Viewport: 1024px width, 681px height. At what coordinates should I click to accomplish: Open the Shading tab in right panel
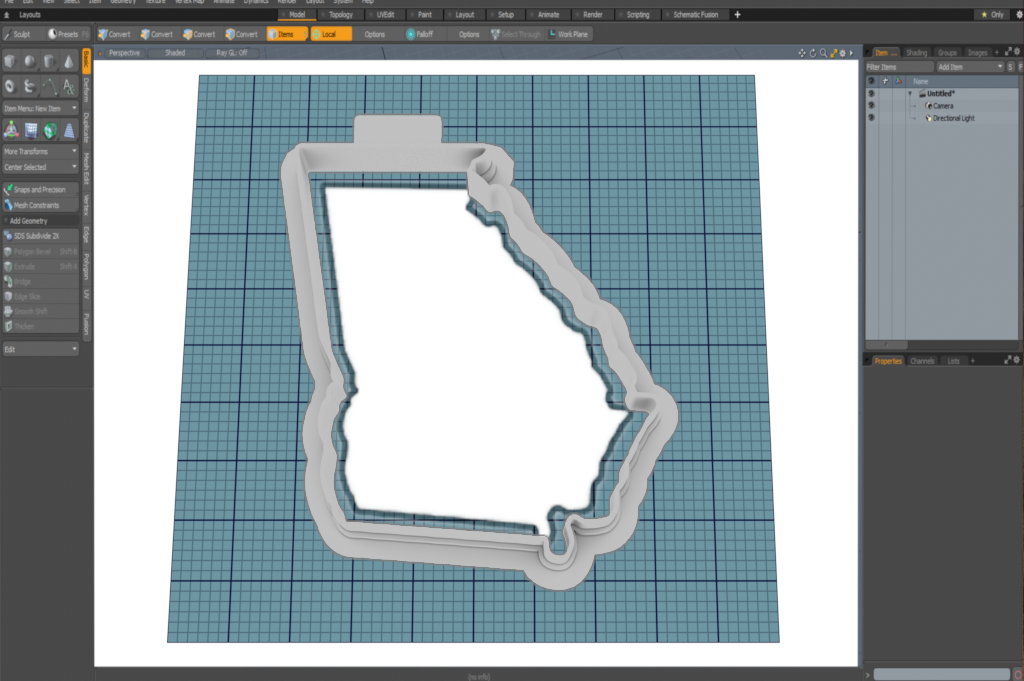click(x=916, y=52)
